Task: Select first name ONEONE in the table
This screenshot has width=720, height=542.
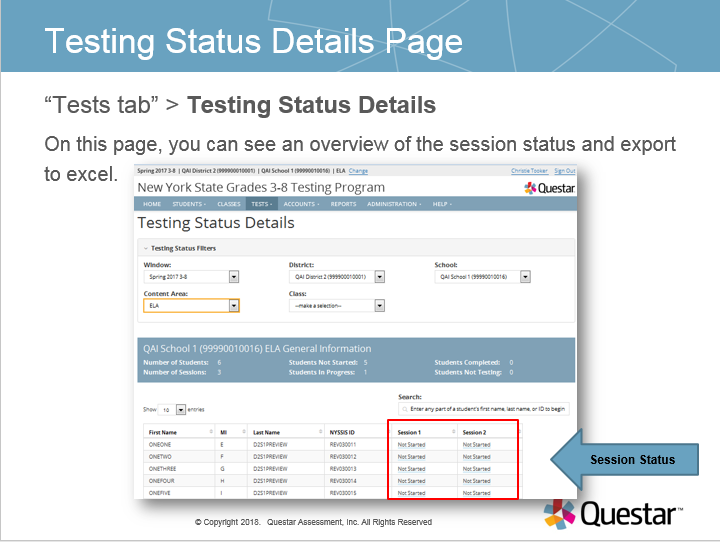Action: (x=160, y=445)
